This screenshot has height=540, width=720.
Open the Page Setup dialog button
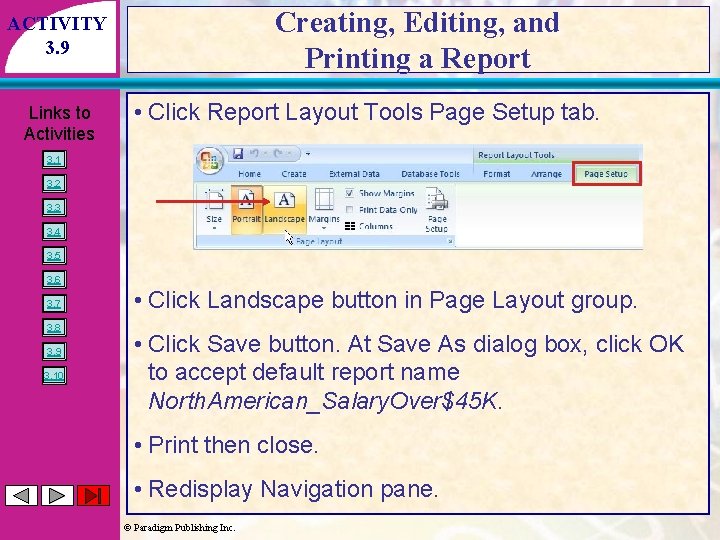click(436, 210)
